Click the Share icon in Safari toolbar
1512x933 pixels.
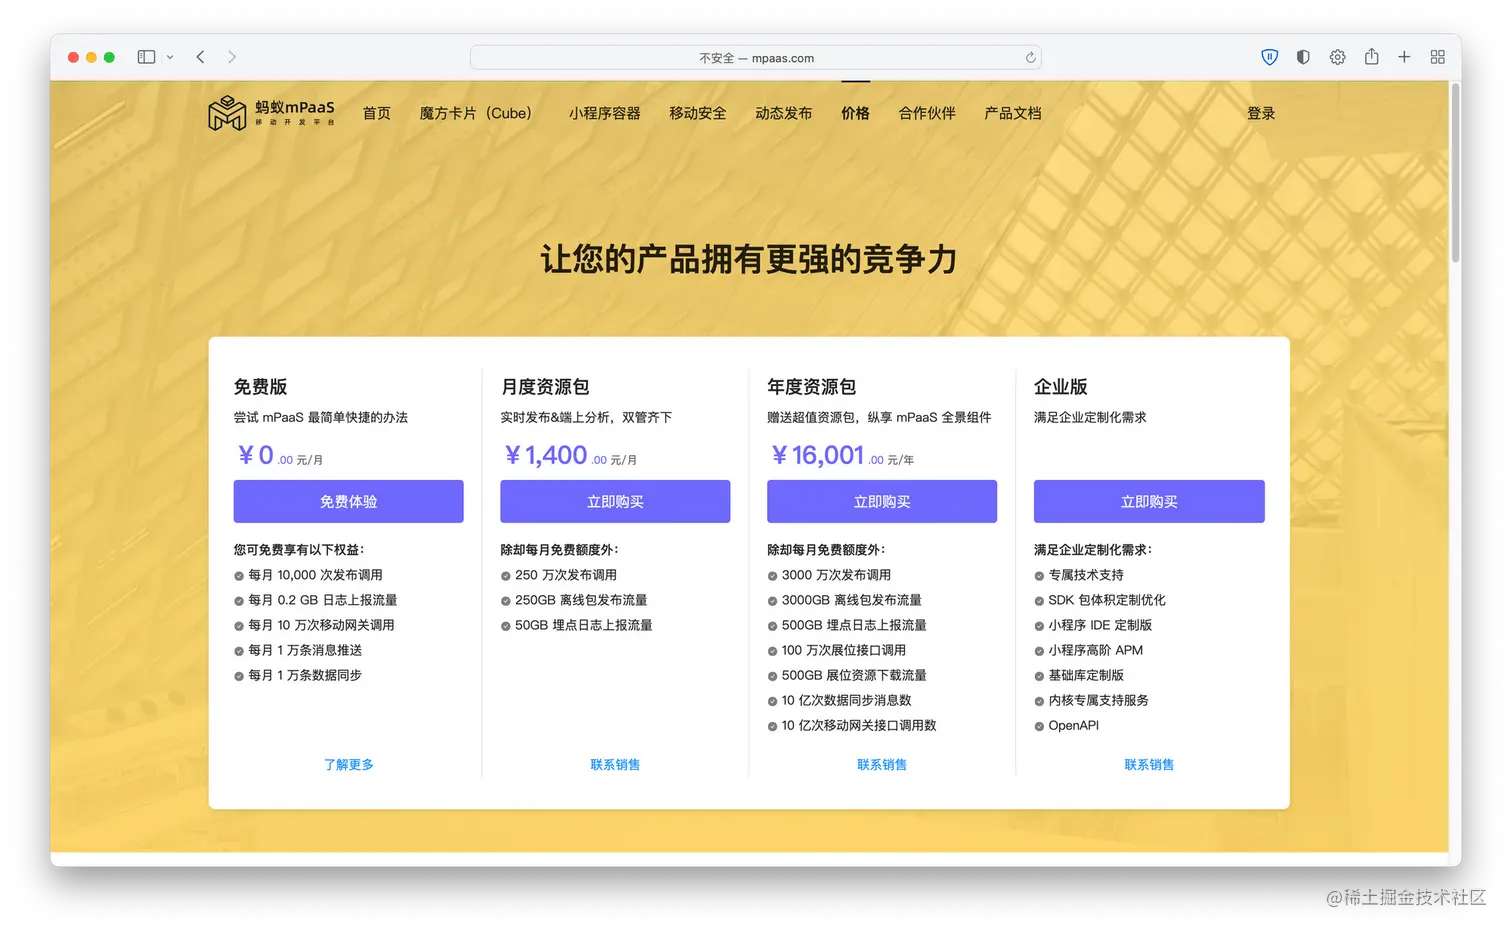point(1371,56)
